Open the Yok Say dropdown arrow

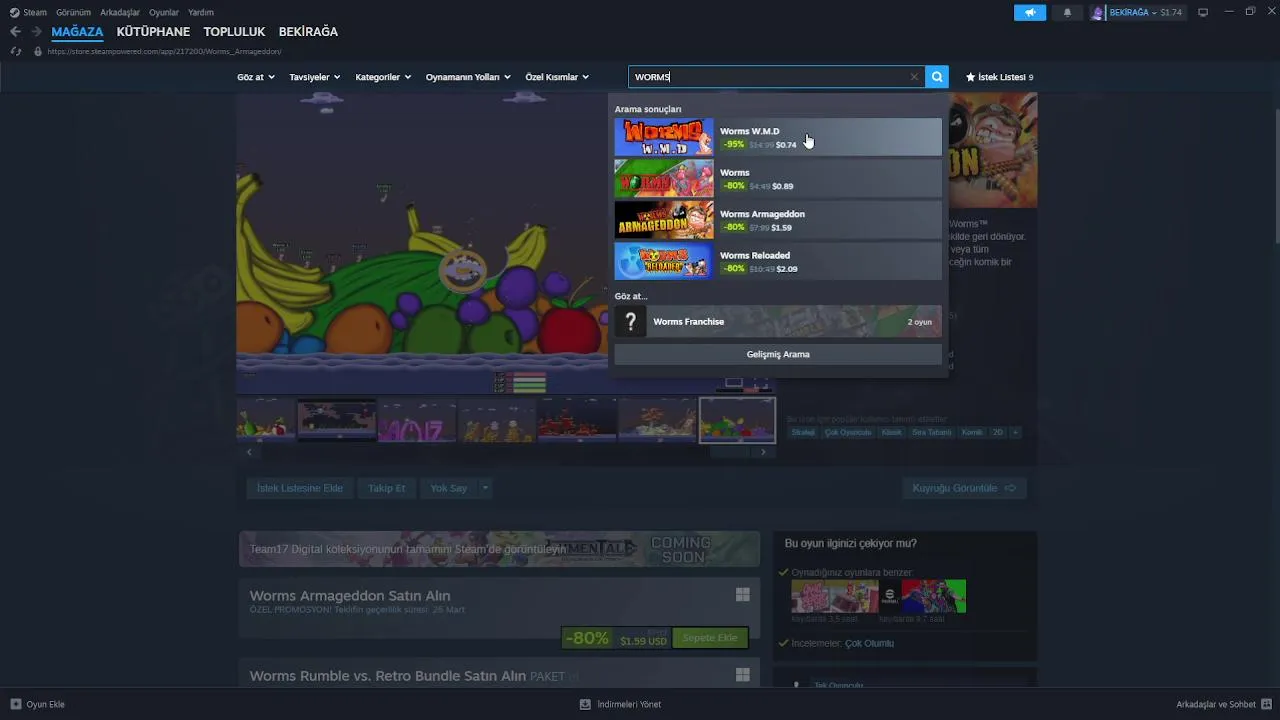485,488
